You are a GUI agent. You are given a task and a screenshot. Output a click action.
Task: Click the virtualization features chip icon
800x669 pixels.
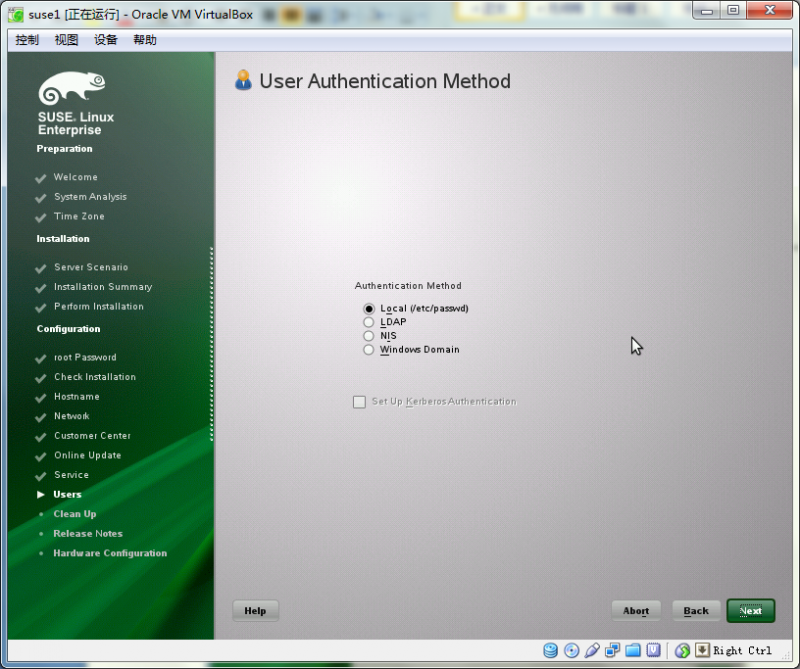click(653, 650)
